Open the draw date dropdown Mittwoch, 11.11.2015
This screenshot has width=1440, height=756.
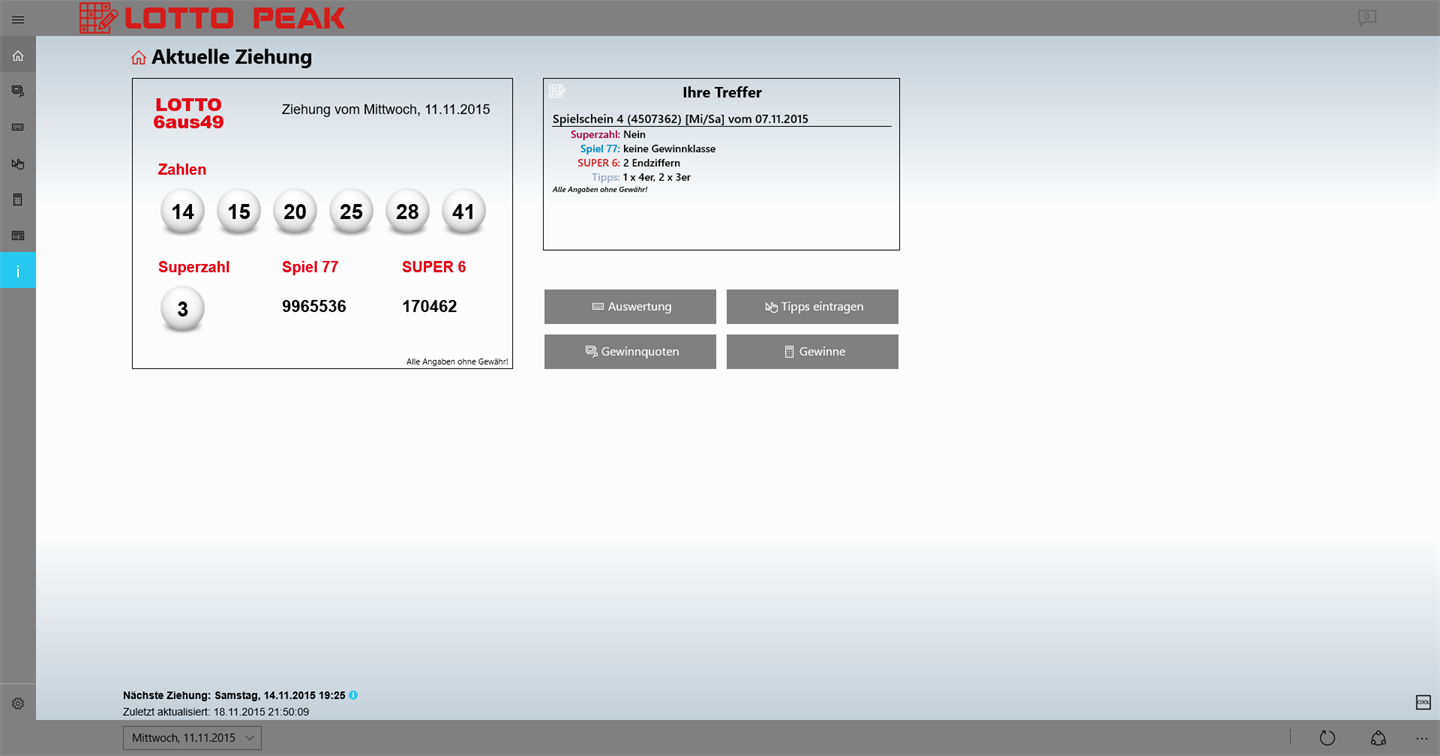[x=192, y=738]
